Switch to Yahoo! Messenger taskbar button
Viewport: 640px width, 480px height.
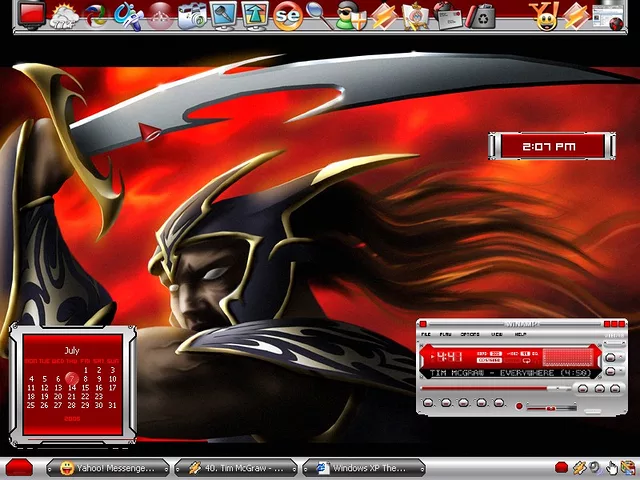point(108,468)
